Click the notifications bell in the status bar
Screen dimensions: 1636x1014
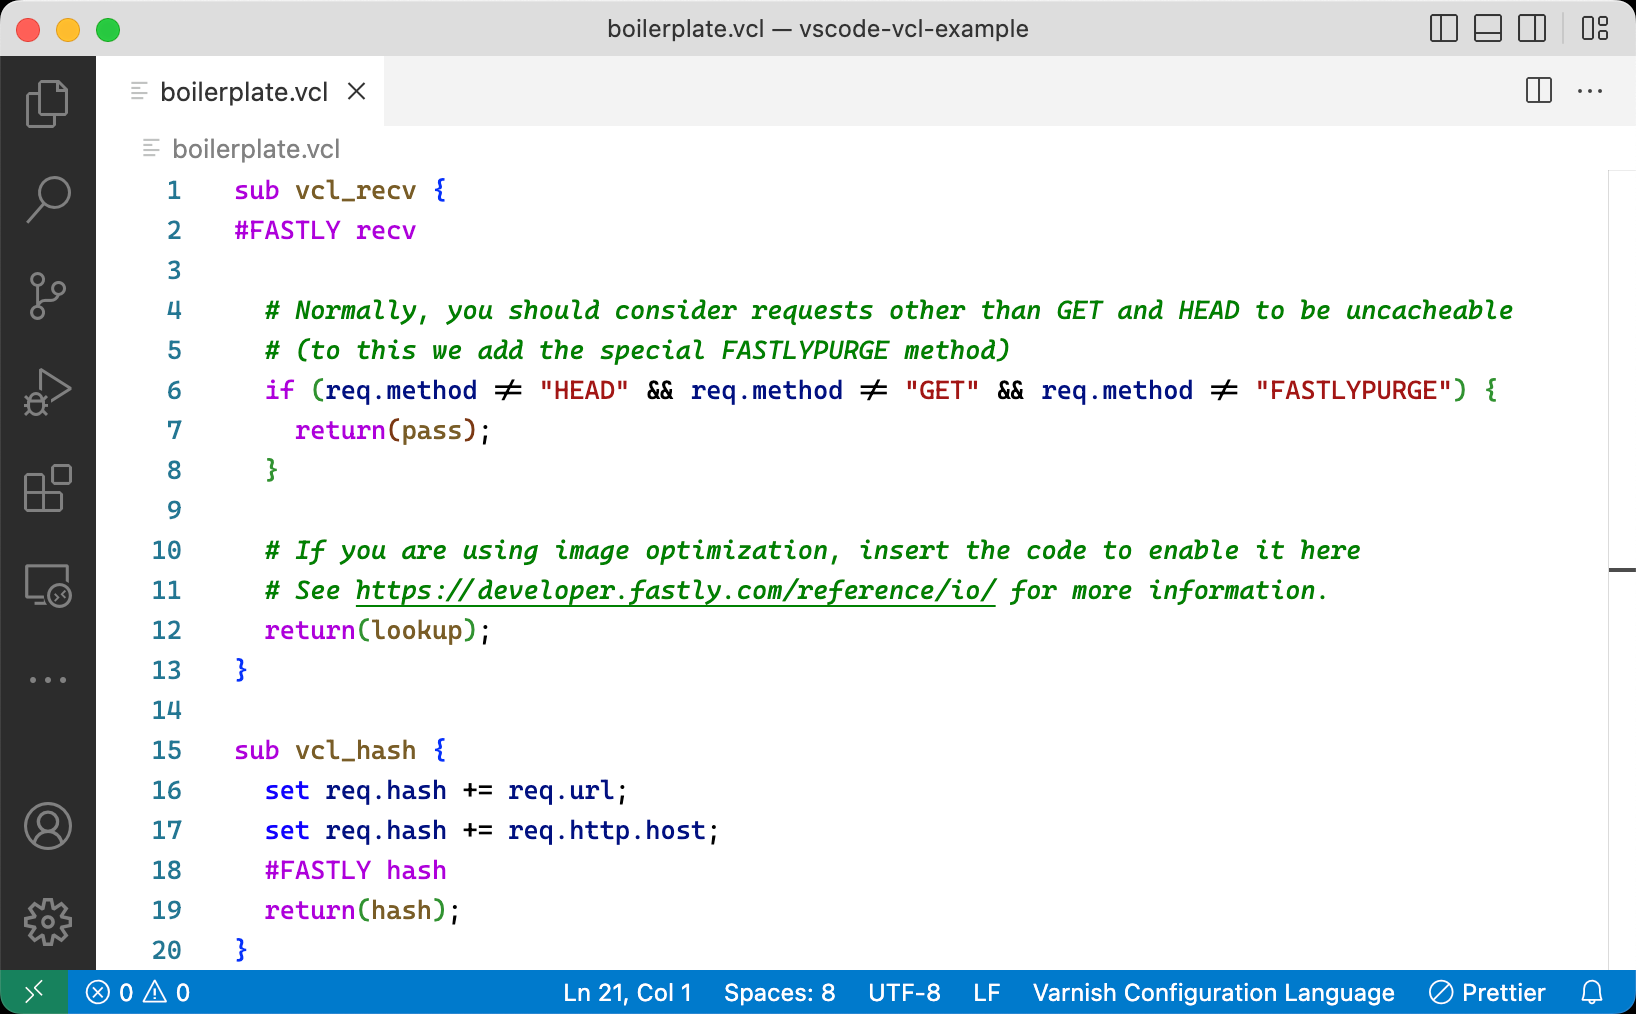[x=1592, y=992]
